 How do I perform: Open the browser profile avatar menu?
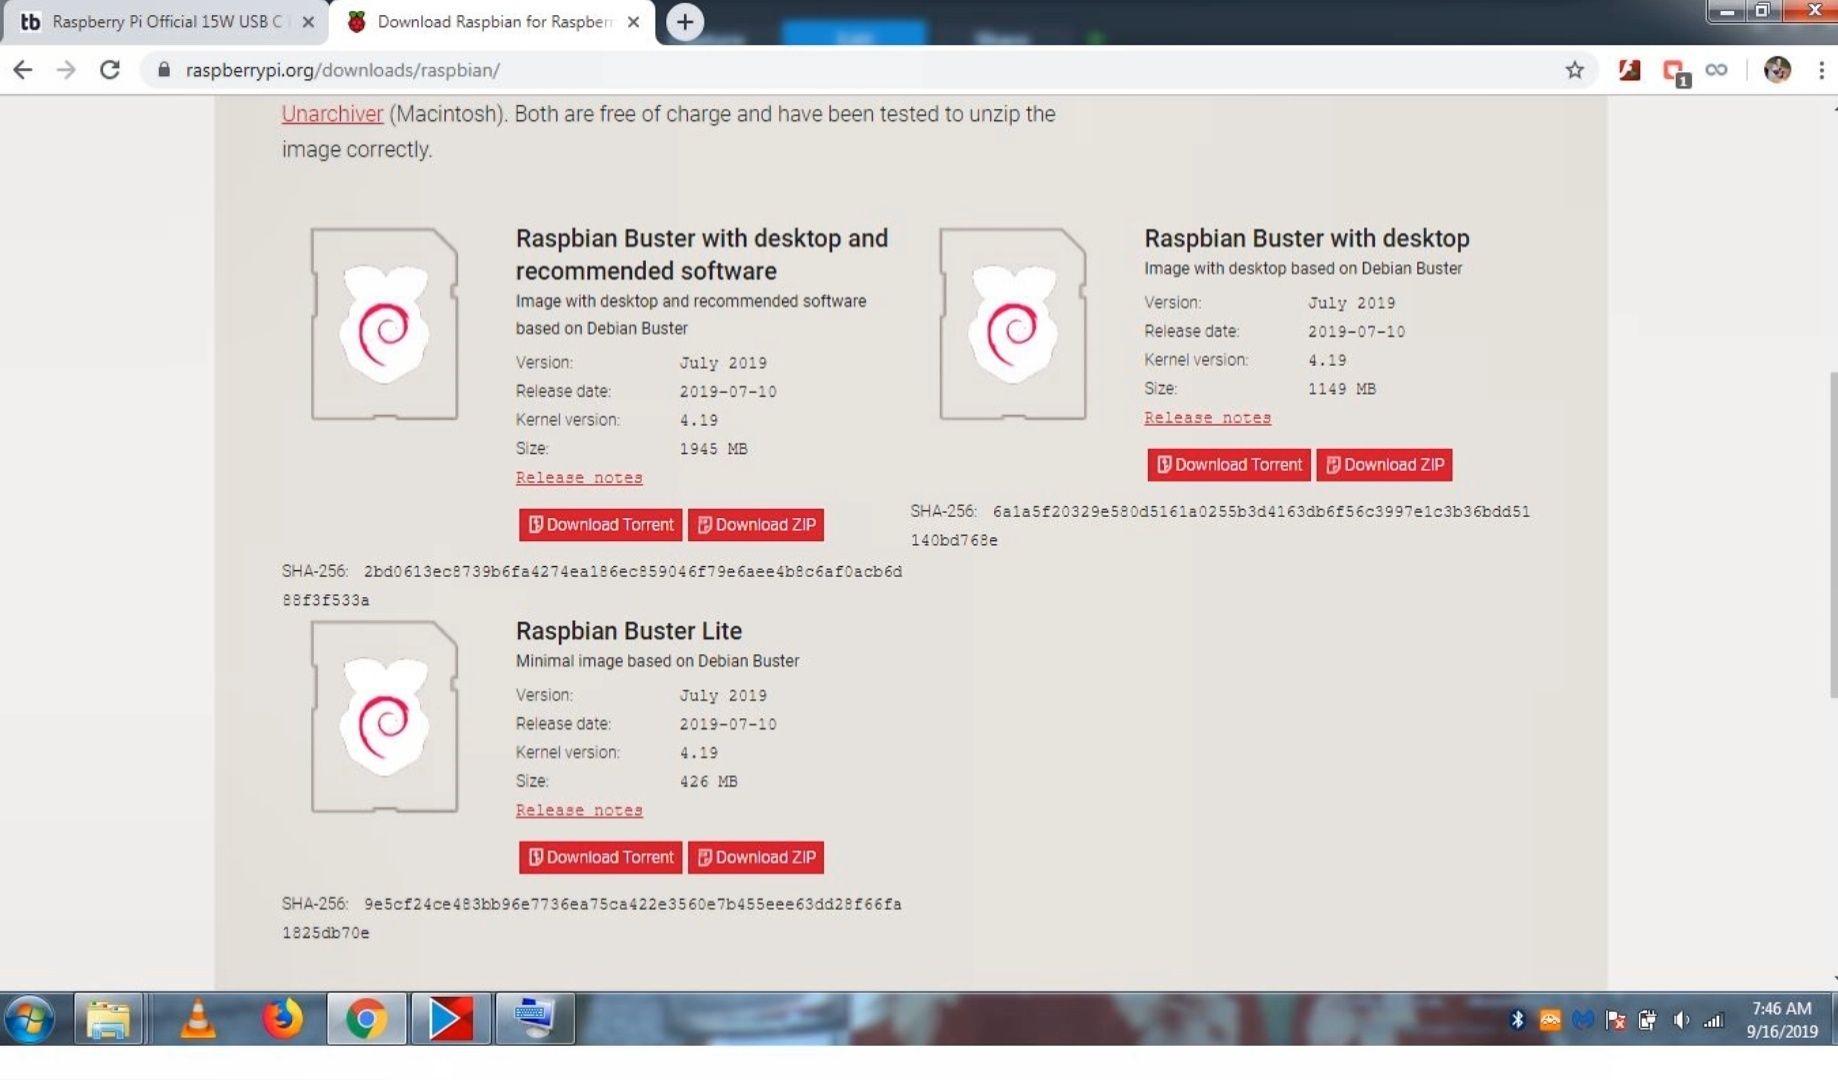click(1778, 70)
